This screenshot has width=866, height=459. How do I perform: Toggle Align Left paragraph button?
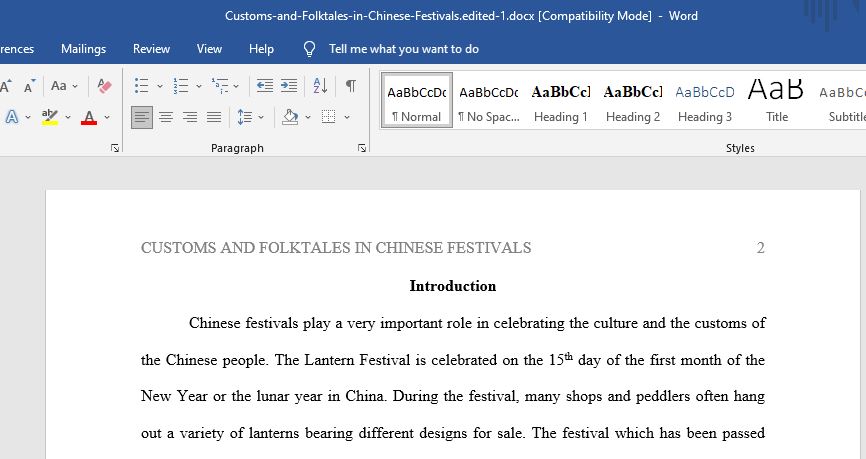[142, 117]
